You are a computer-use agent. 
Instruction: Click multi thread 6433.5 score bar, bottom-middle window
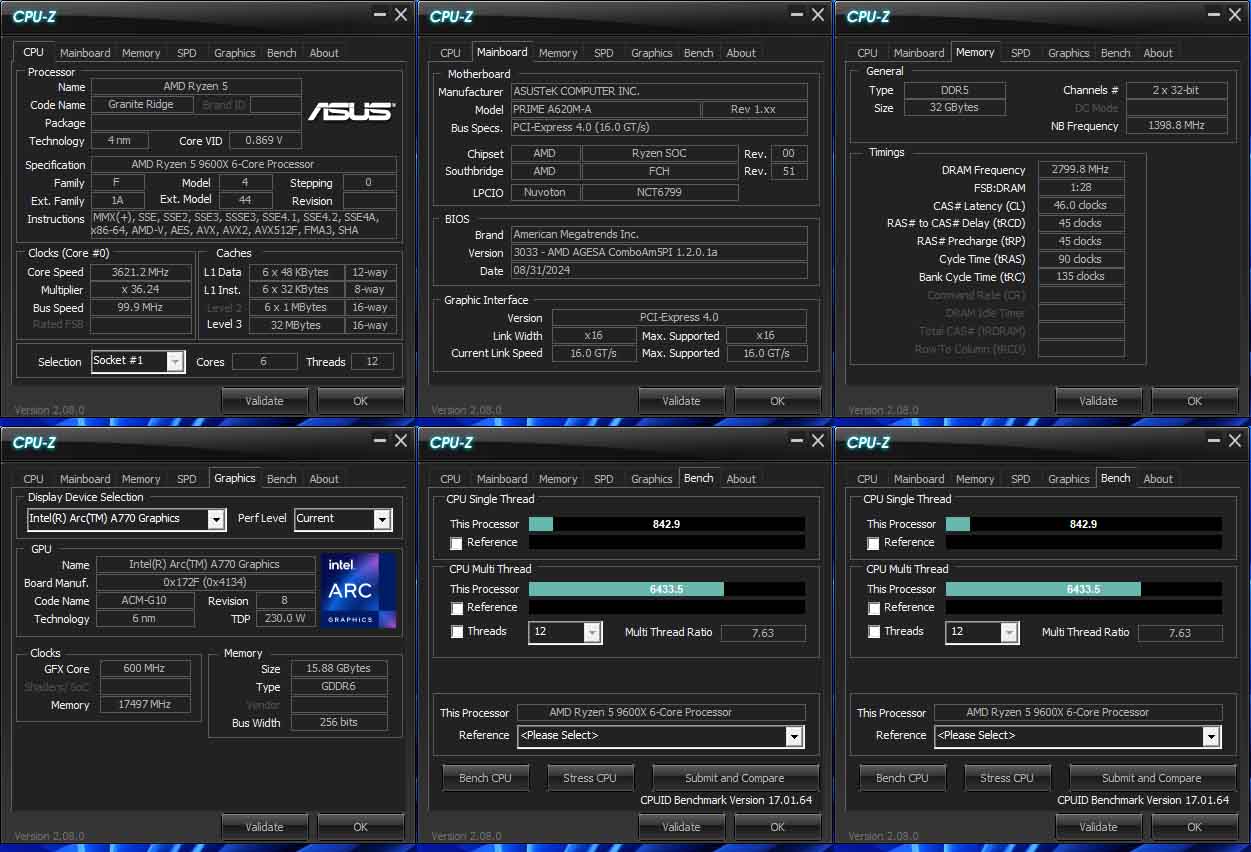(x=666, y=589)
